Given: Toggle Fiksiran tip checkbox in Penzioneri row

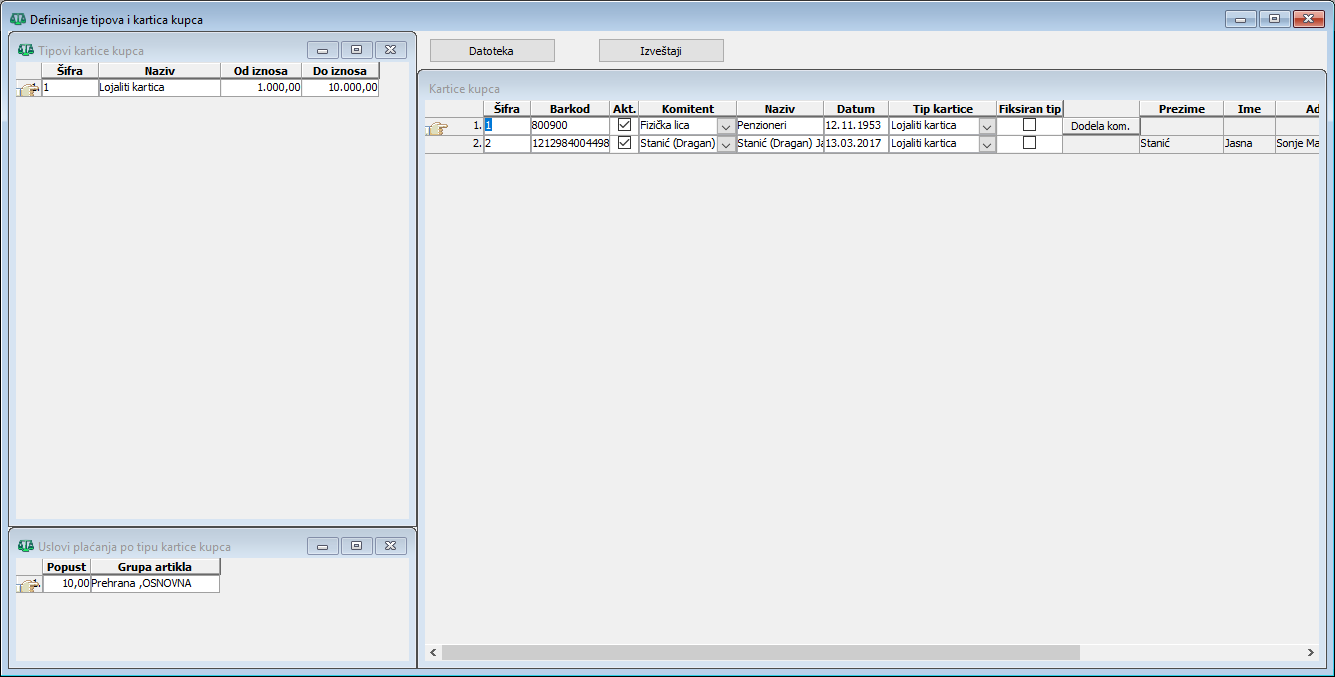Looking at the screenshot, I should 1029,125.
